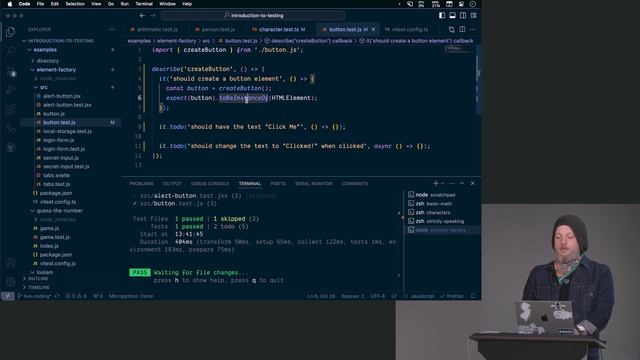This screenshot has width=640, height=360.
Task: Toggle secondary sidebar visibility
Action: (x=463, y=16)
